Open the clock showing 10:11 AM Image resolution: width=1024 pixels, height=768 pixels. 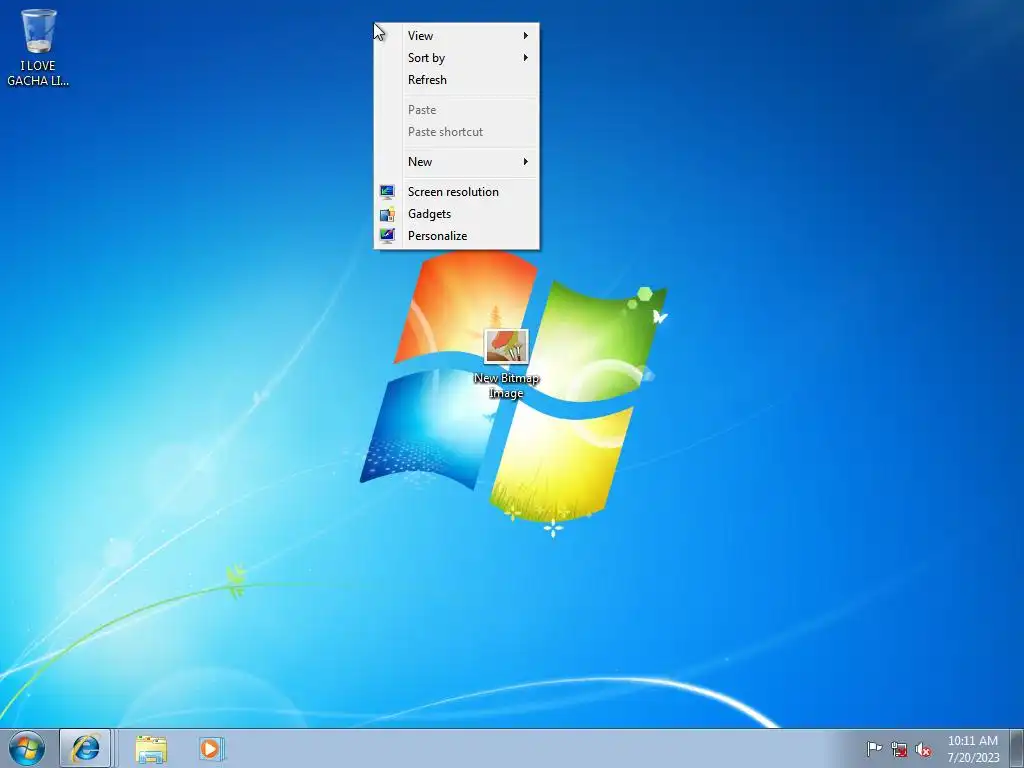[973, 748]
